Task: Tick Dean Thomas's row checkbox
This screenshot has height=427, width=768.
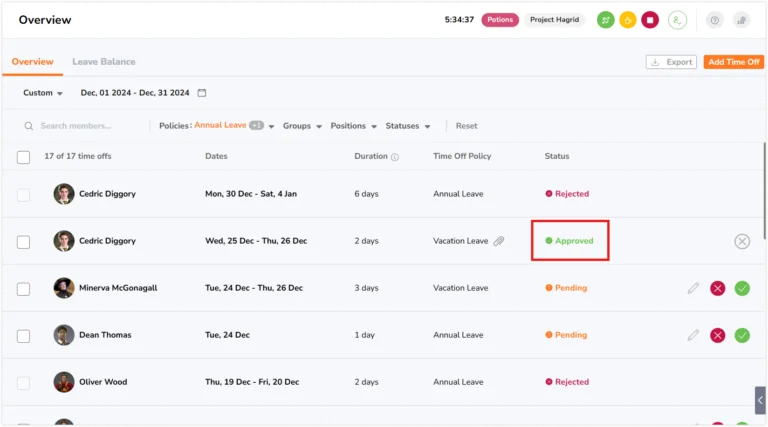Action: 24,336
